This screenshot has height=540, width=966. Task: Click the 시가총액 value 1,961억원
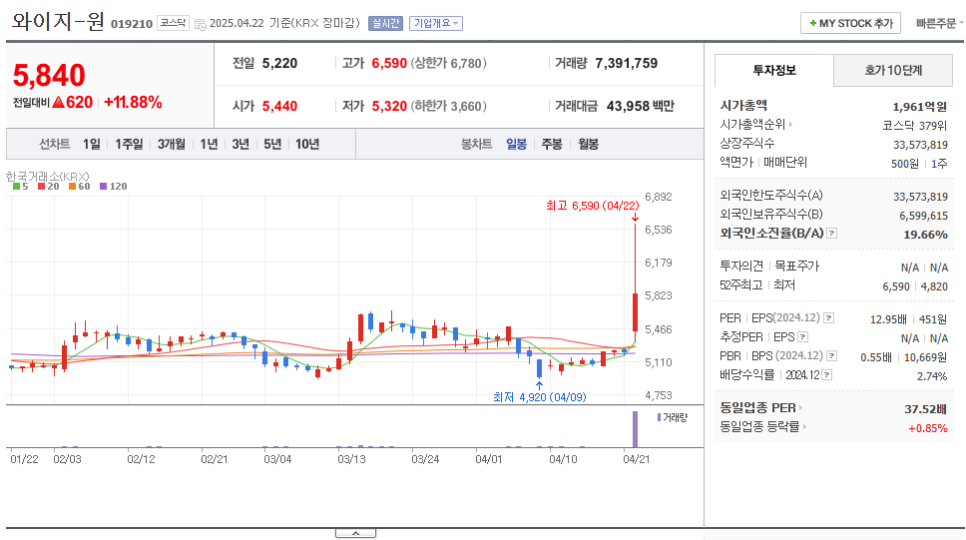(919, 107)
